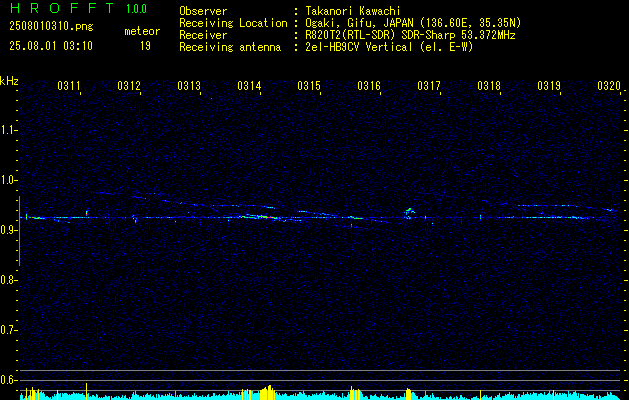Click the meteor label

[x=142, y=31]
